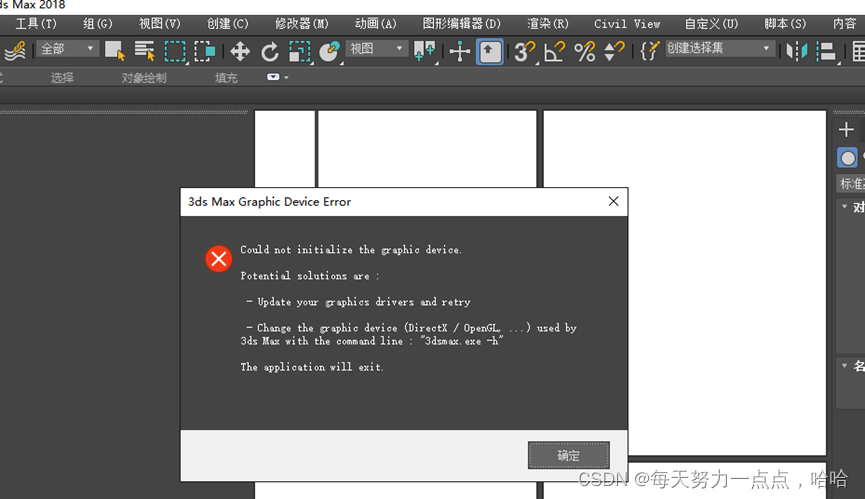Click the Open Container Explorer icon at toolbar end
The height and width of the screenshot is (499, 865).
point(858,52)
